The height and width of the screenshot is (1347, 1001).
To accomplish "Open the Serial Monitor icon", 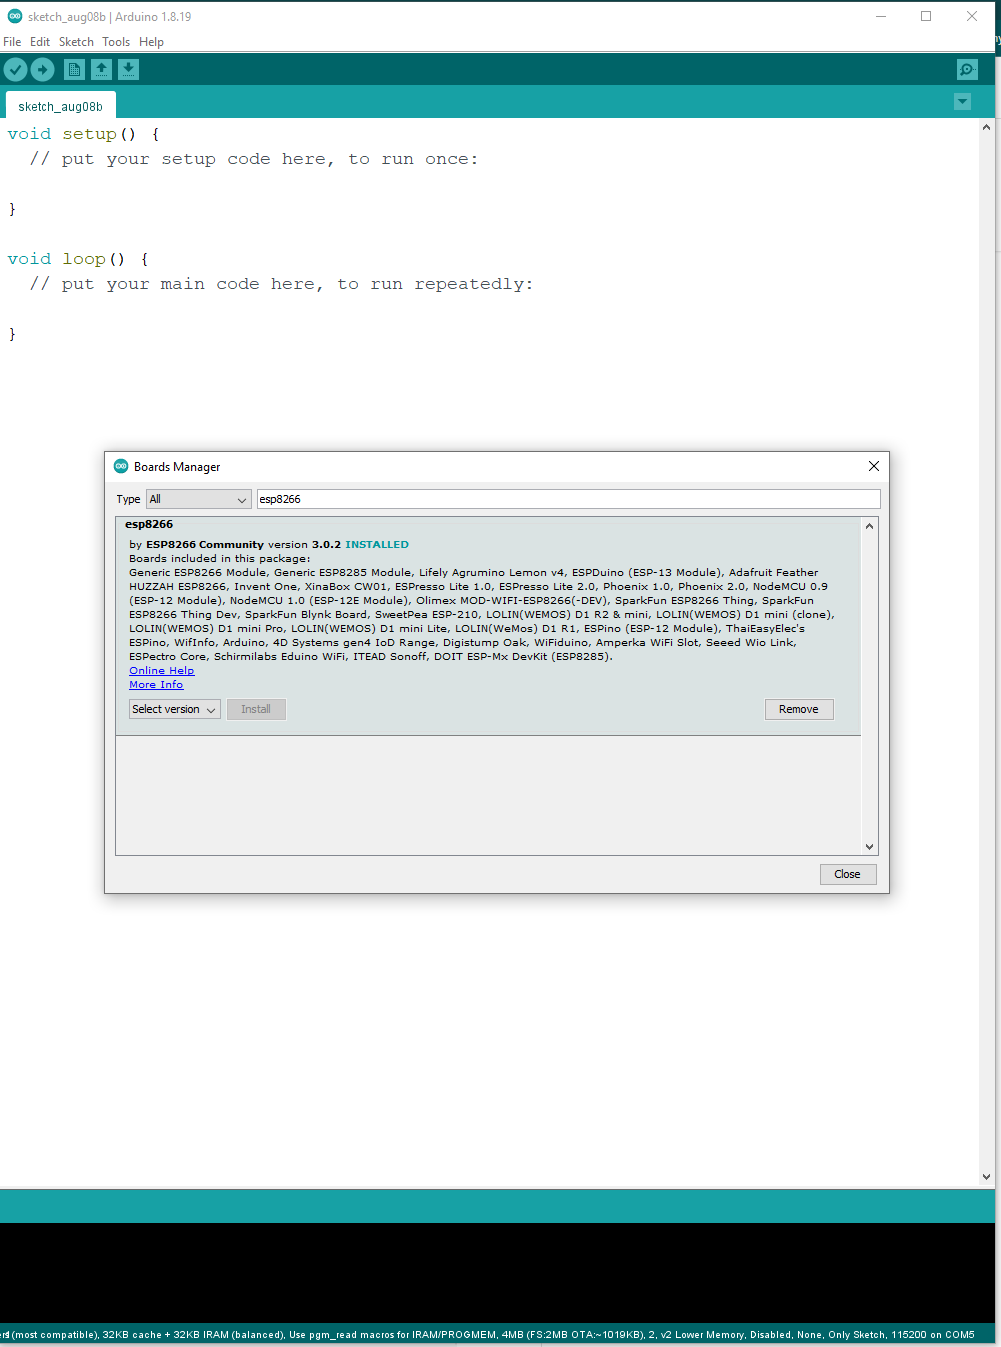I will [967, 69].
